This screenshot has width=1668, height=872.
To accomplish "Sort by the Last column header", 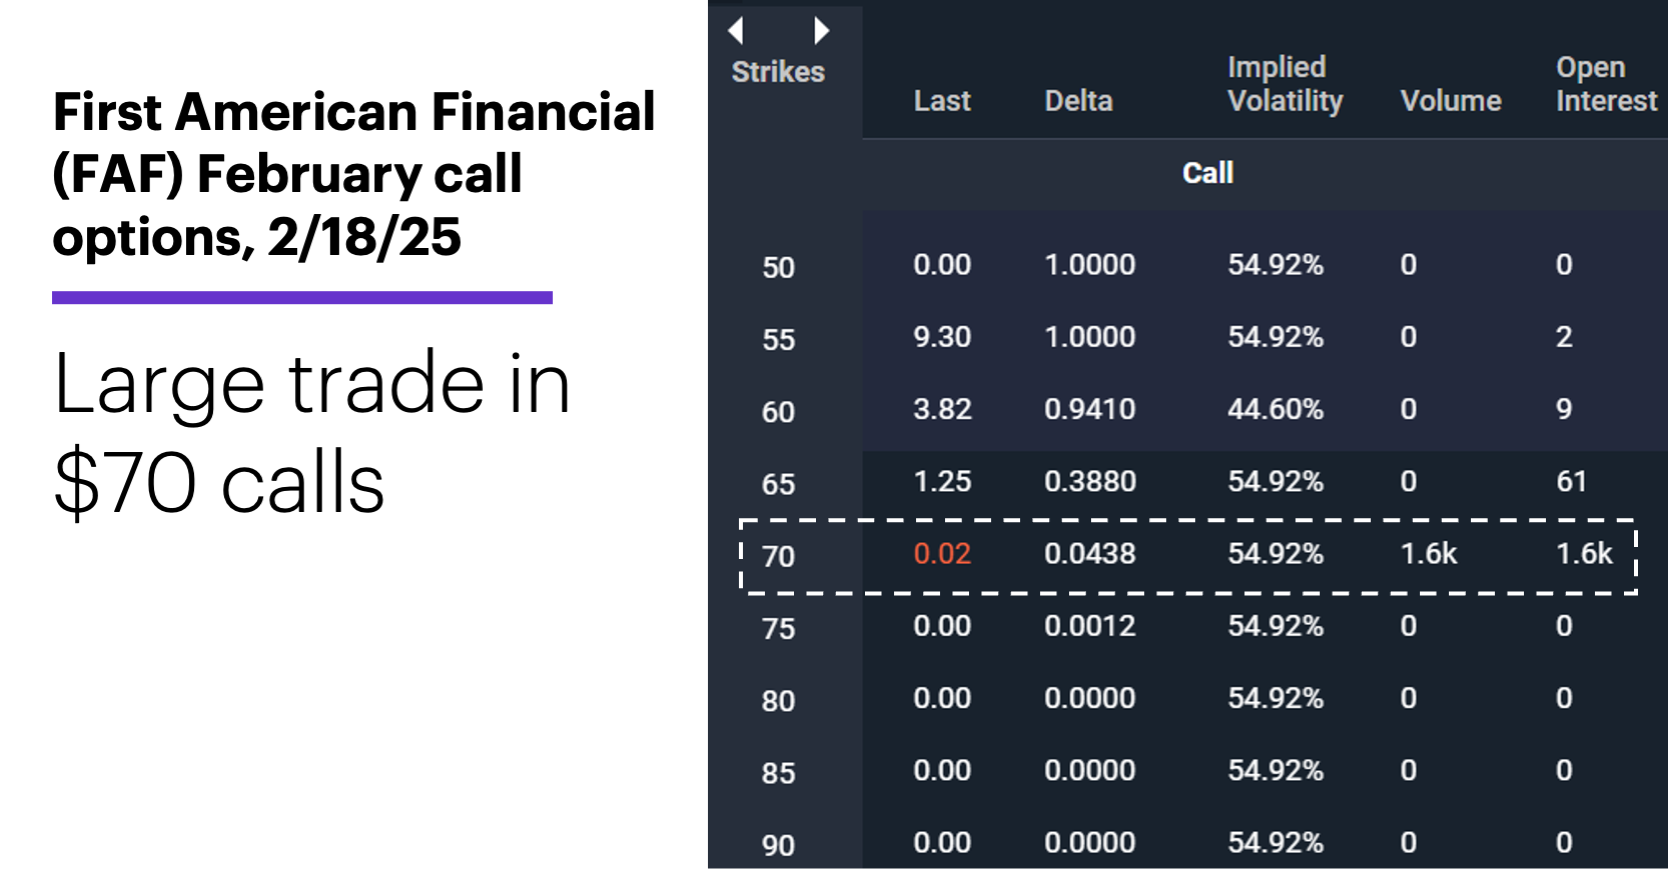I will click(941, 100).
